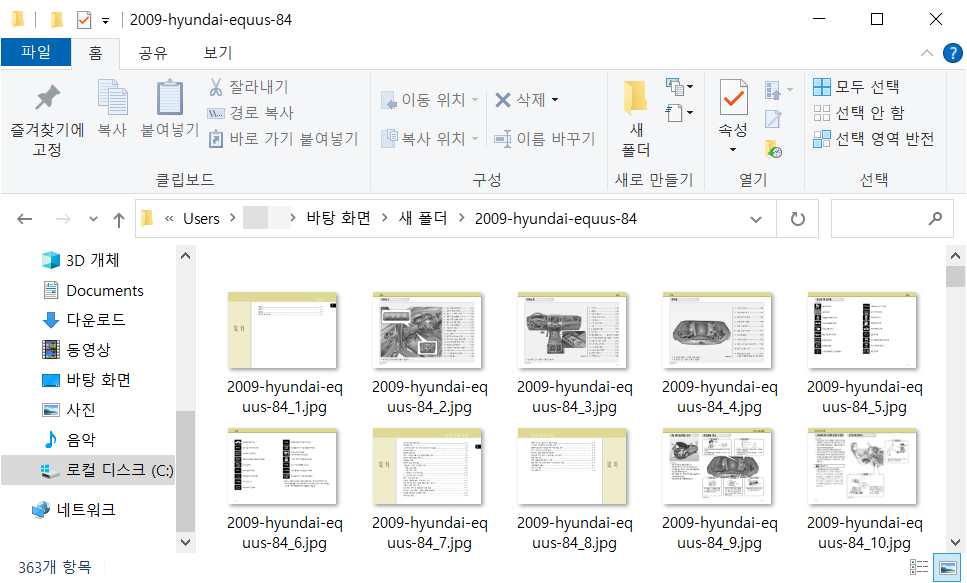Image resolution: width=967 pixels, height=583 pixels.
Task: Collapse the ribbon with chevron
Action: coord(926,53)
